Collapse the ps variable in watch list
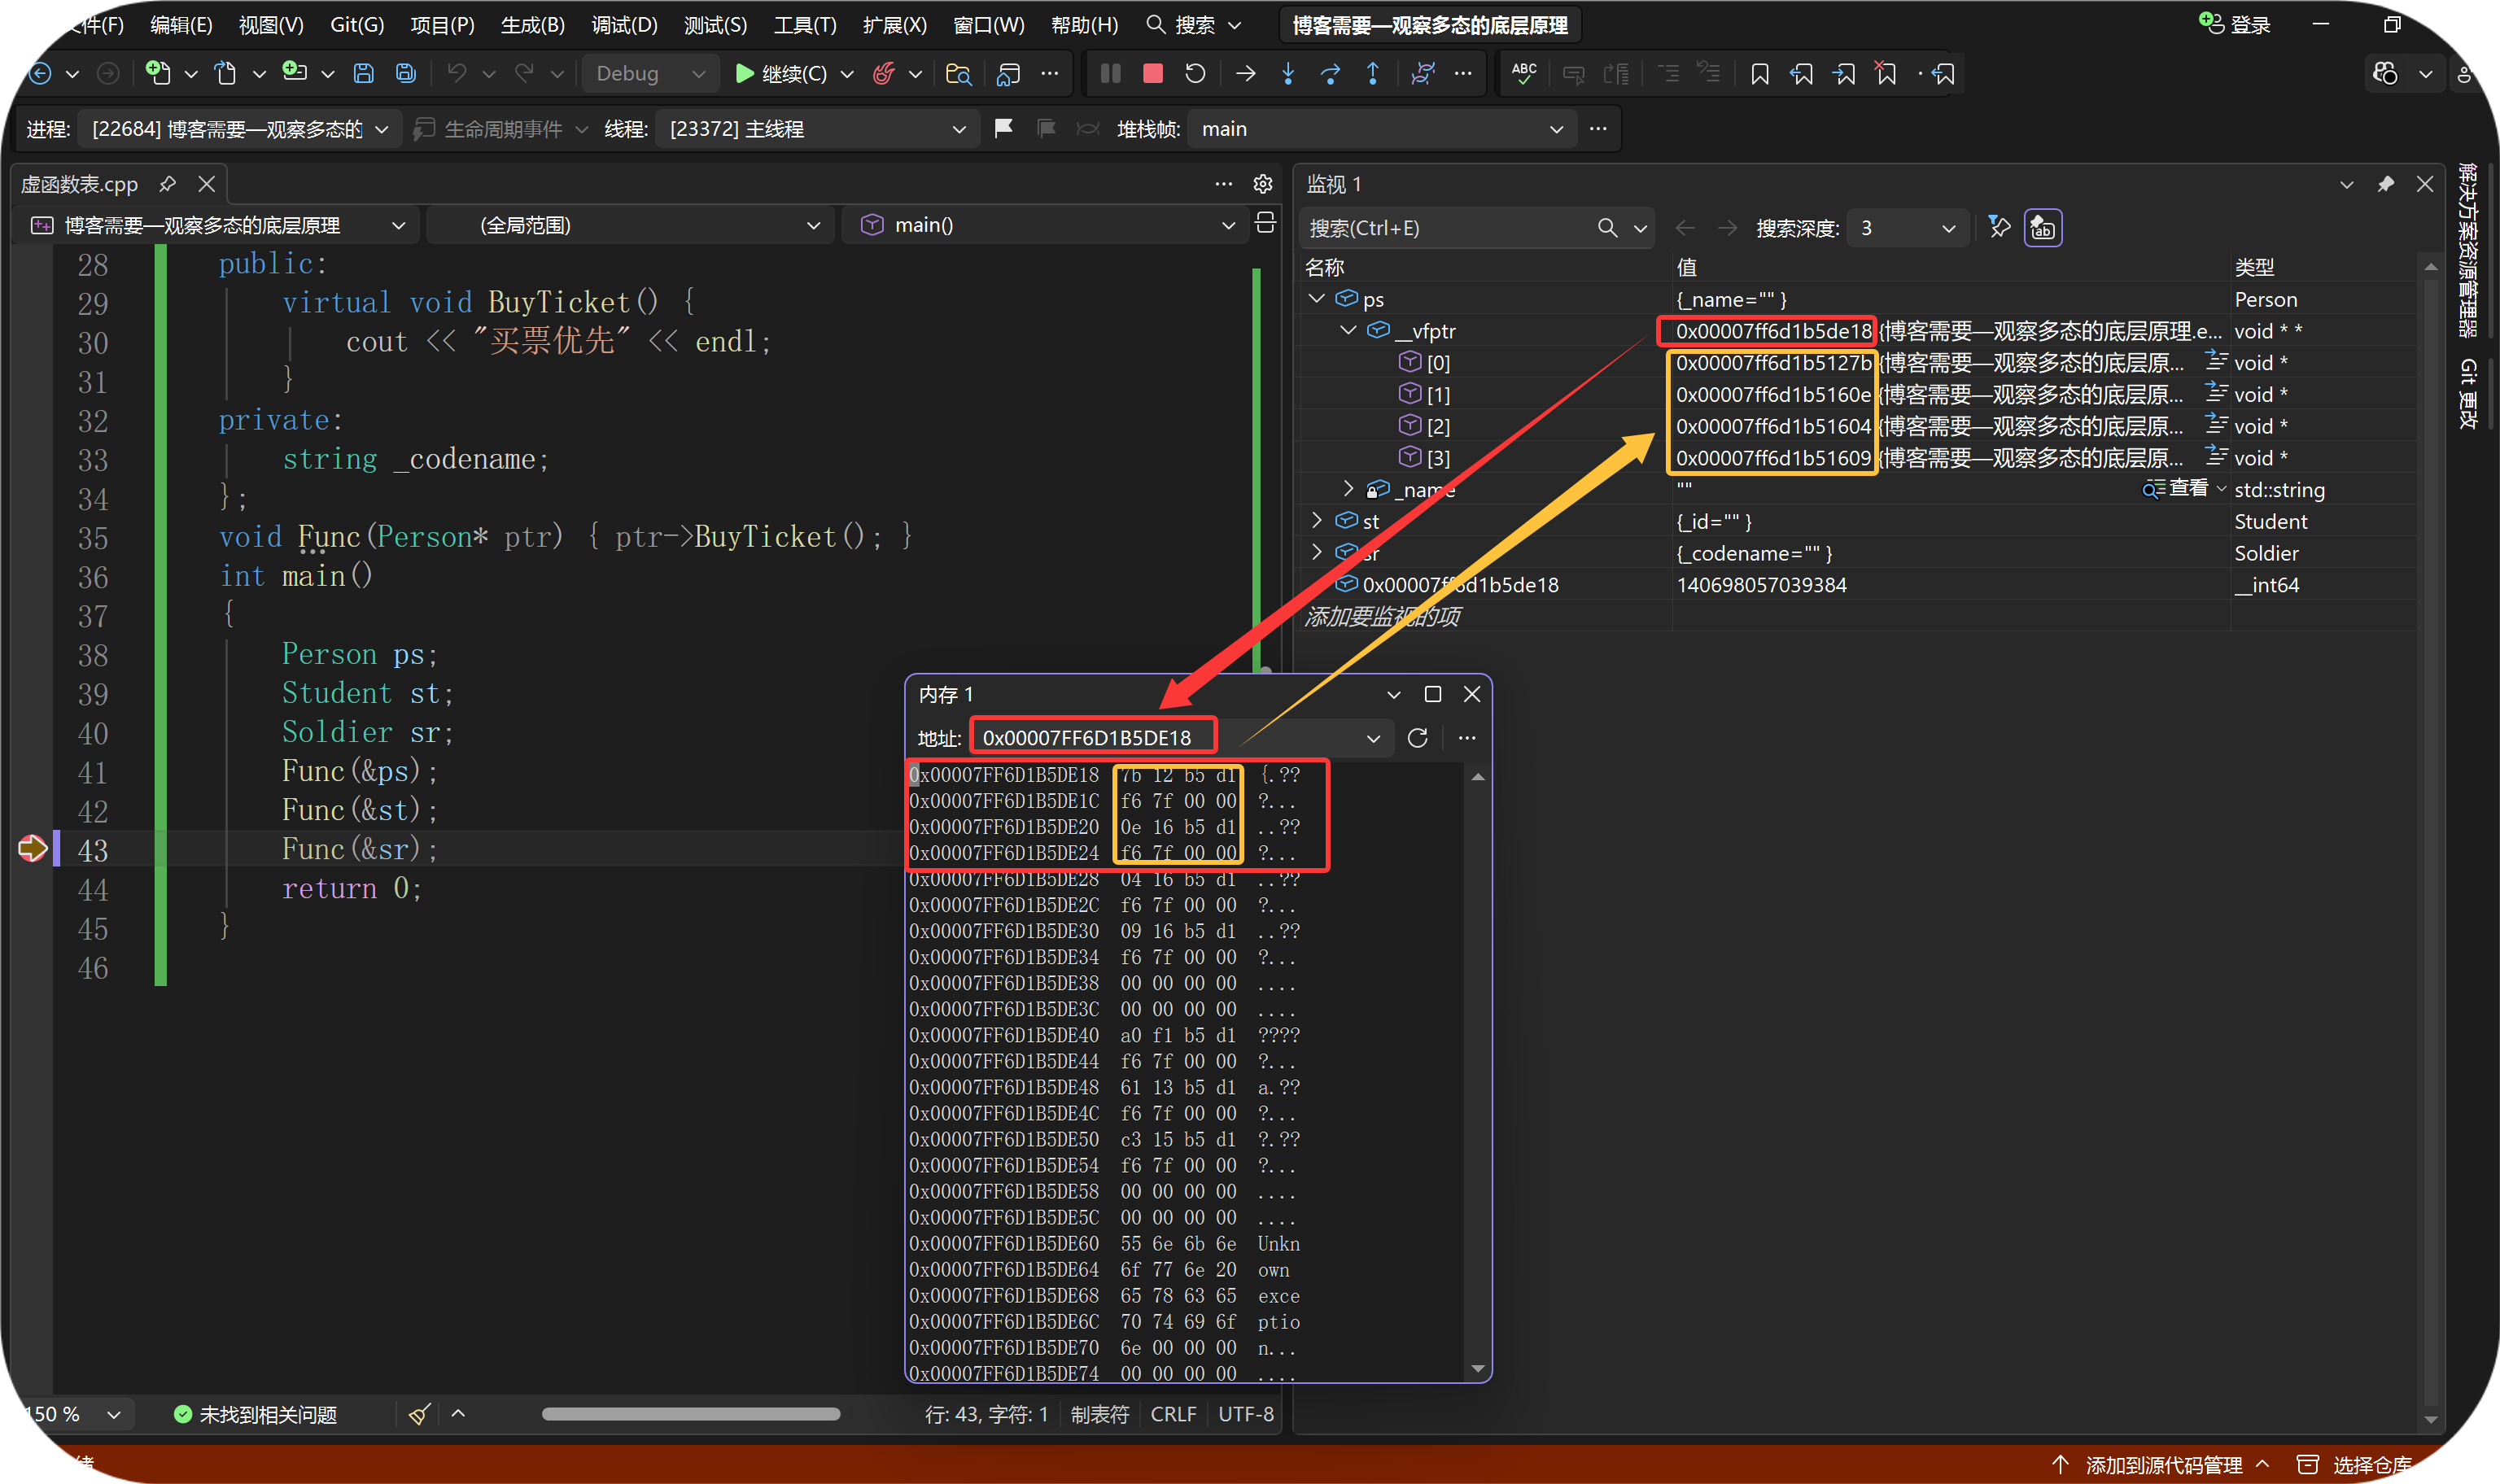This screenshot has width=2500, height=1484. [x=1316, y=299]
